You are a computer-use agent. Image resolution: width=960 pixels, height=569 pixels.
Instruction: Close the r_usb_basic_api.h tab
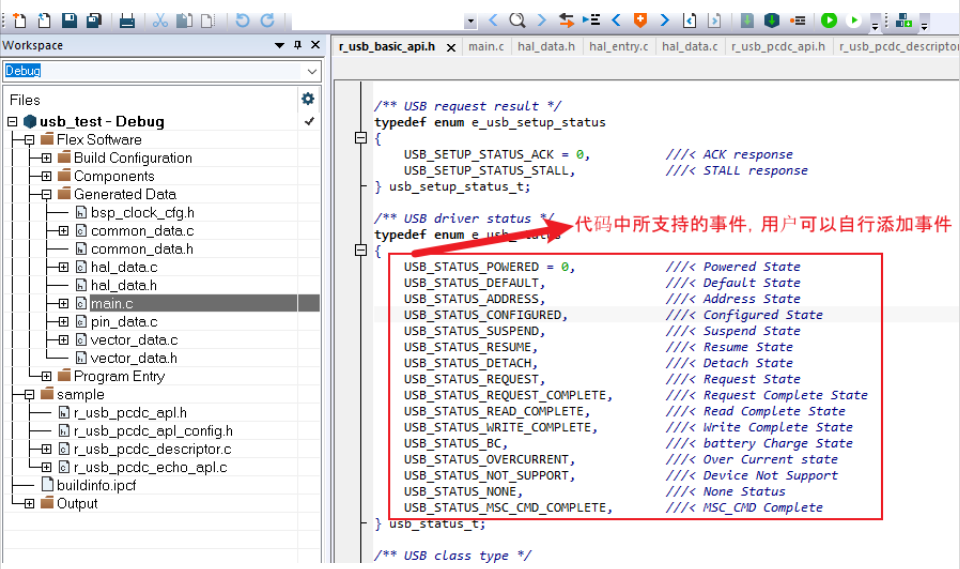[x=451, y=47]
